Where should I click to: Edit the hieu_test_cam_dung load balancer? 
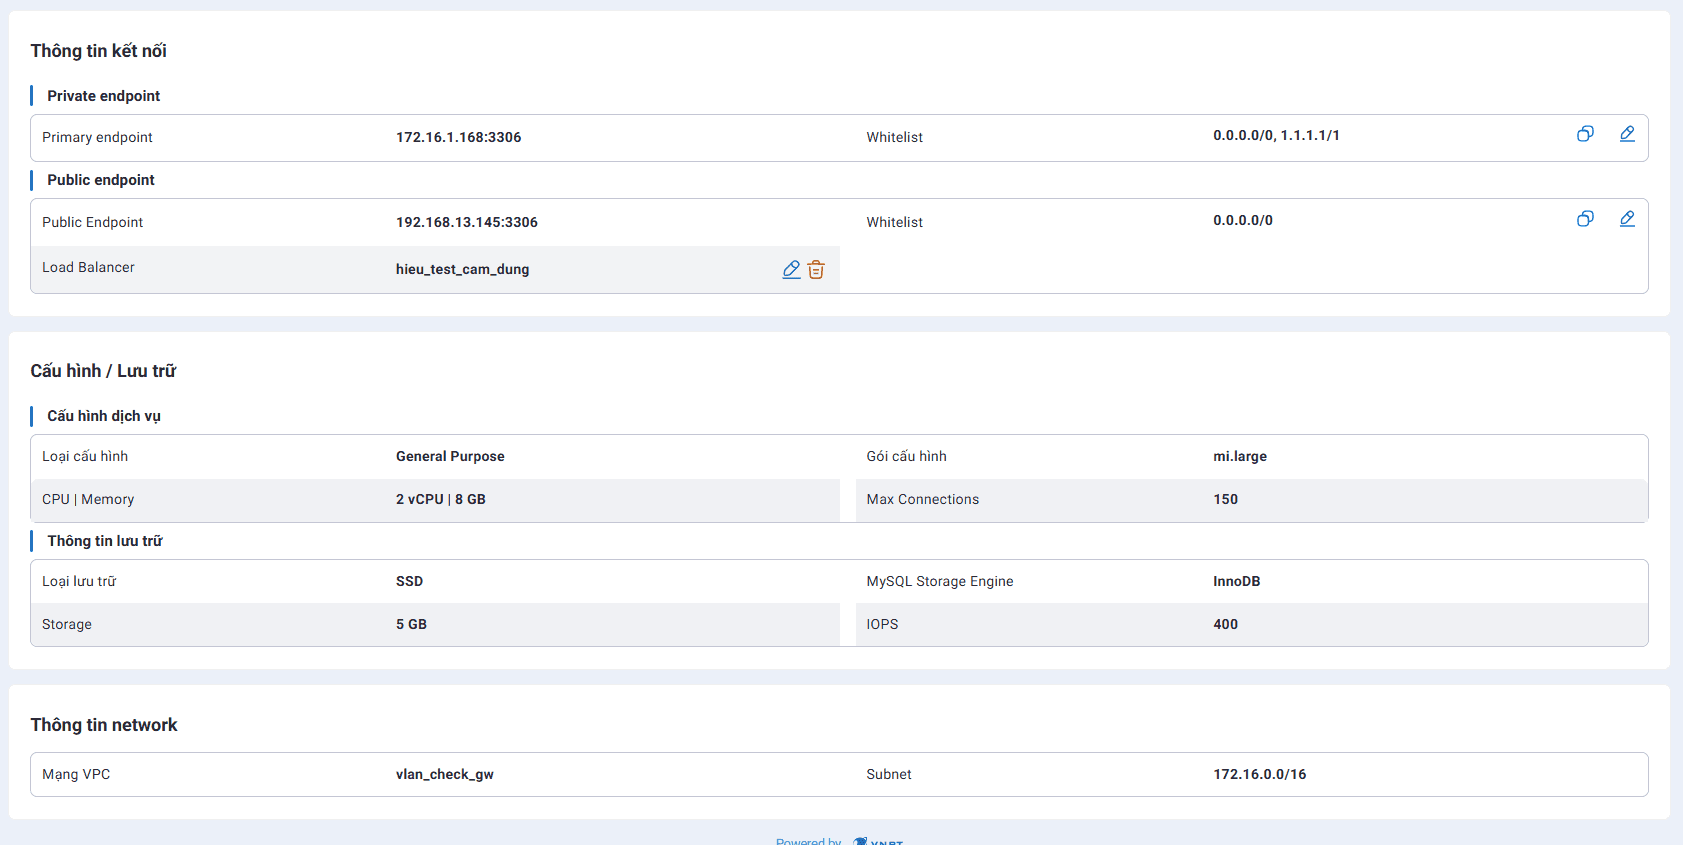tap(791, 269)
